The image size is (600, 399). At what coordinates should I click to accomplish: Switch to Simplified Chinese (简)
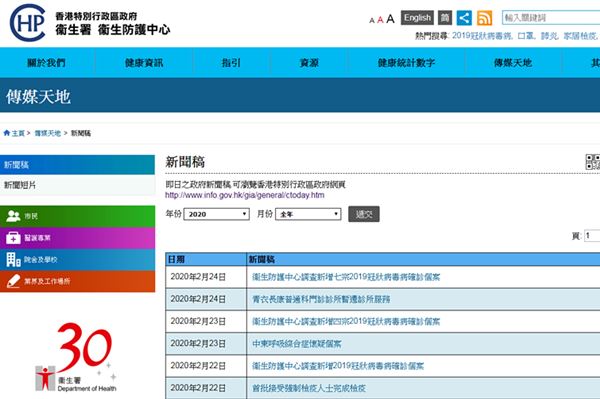click(445, 18)
